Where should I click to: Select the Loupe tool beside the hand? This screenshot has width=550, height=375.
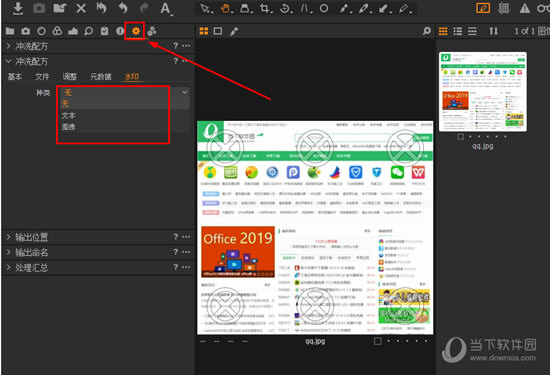pyautogui.click(x=246, y=8)
